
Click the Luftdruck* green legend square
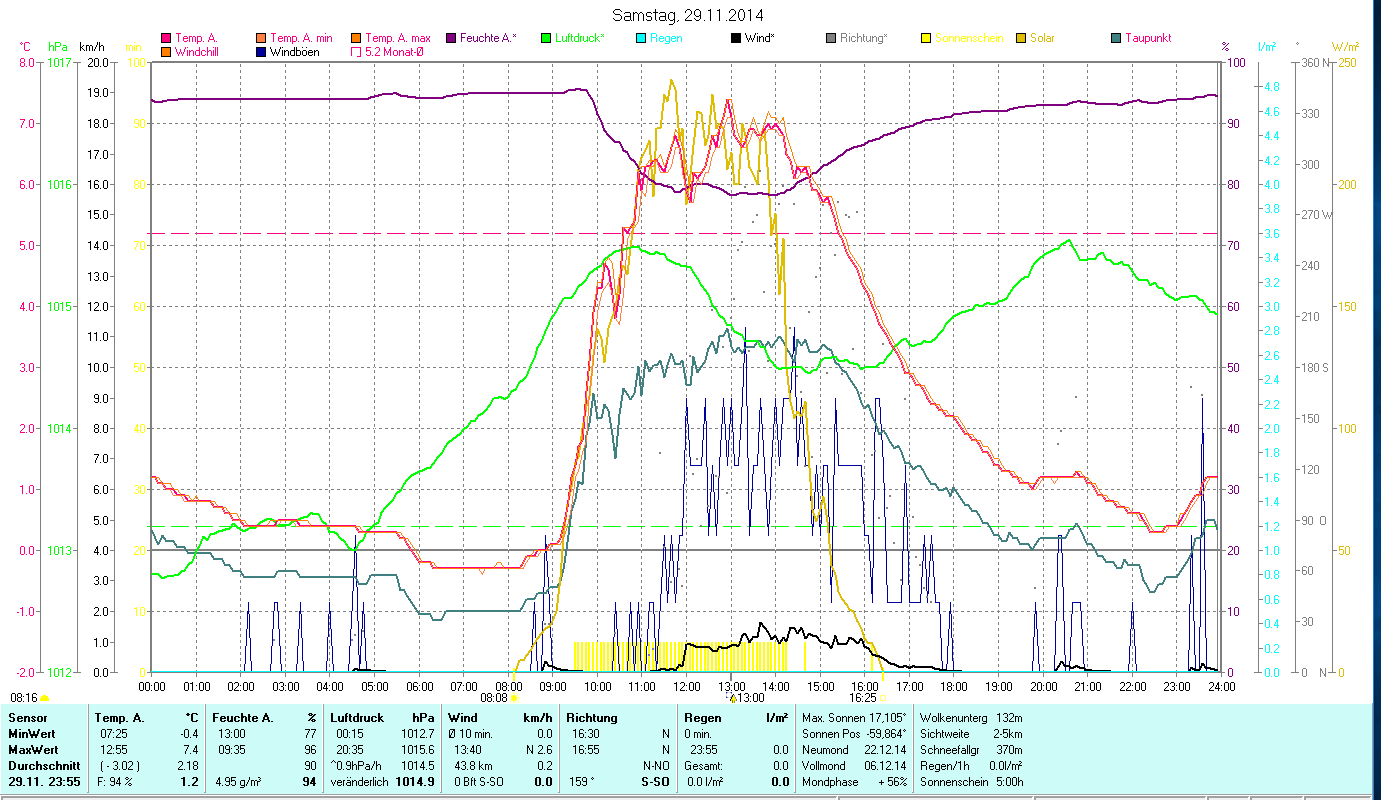coord(546,38)
